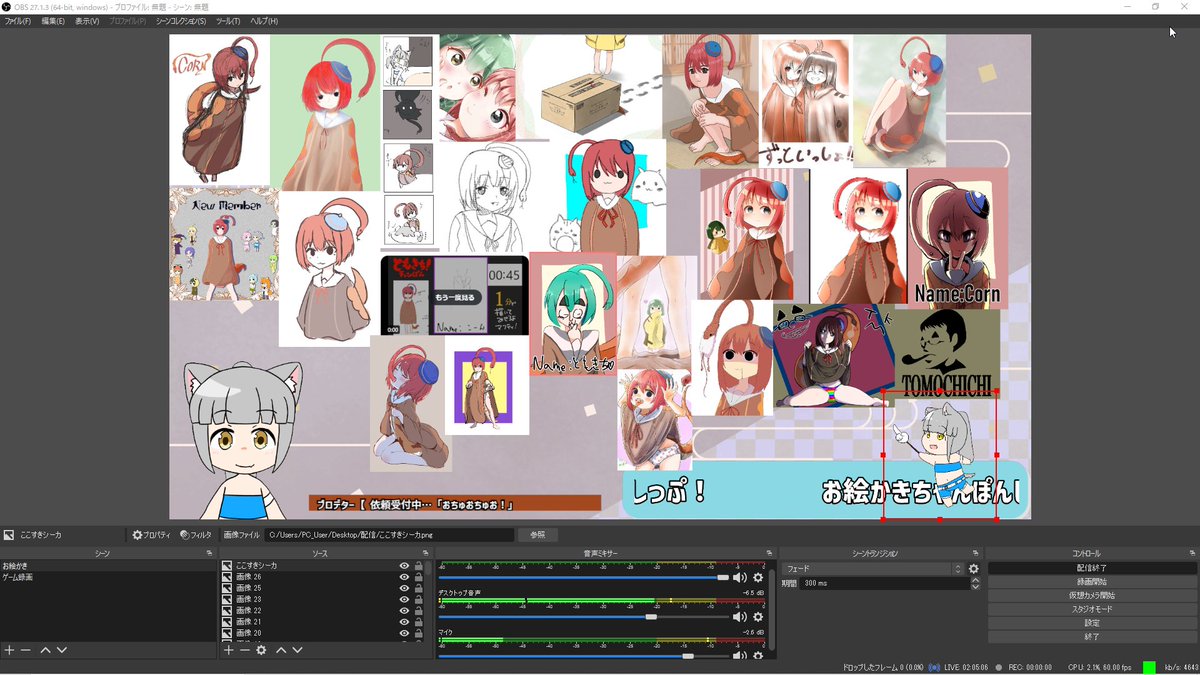This screenshot has height=675, width=1200.
Task: Toggle visibility of 画像 26
Action: click(405, 577)
